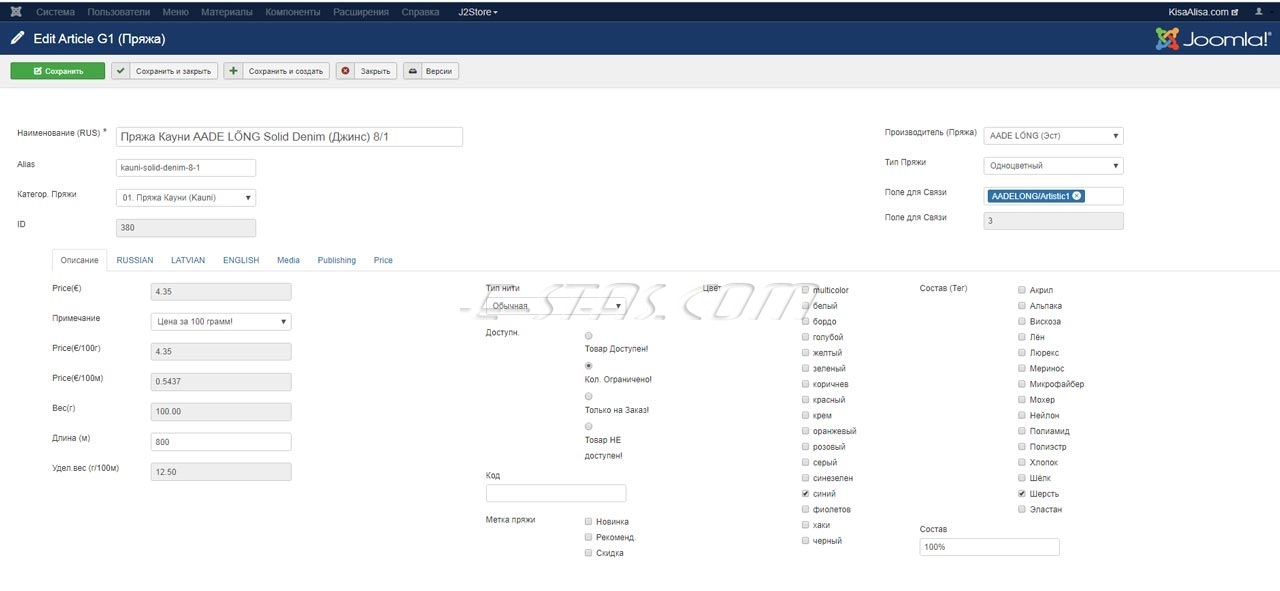The height and width of the screenshot is (591, 1280).
Task: Switch to the LATVIAN tab
Action: pyautogui.click(x=188, y=260)
